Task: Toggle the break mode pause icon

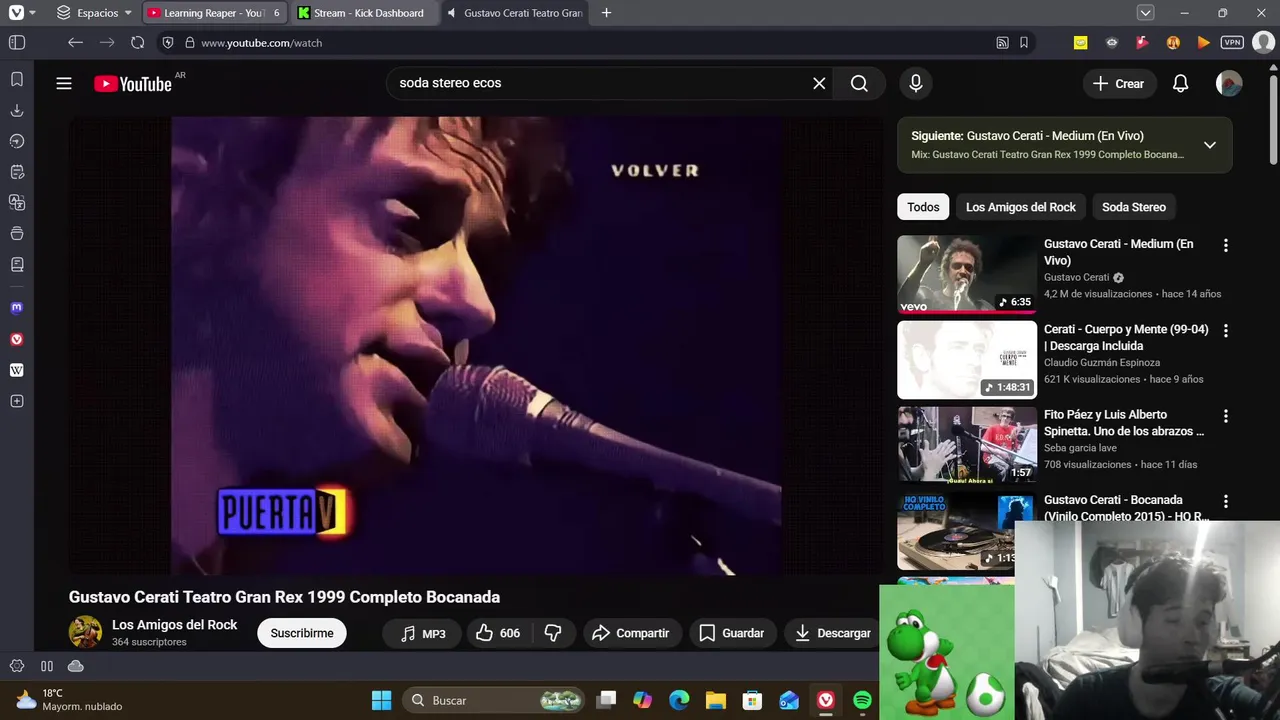Action: (47, 666)
